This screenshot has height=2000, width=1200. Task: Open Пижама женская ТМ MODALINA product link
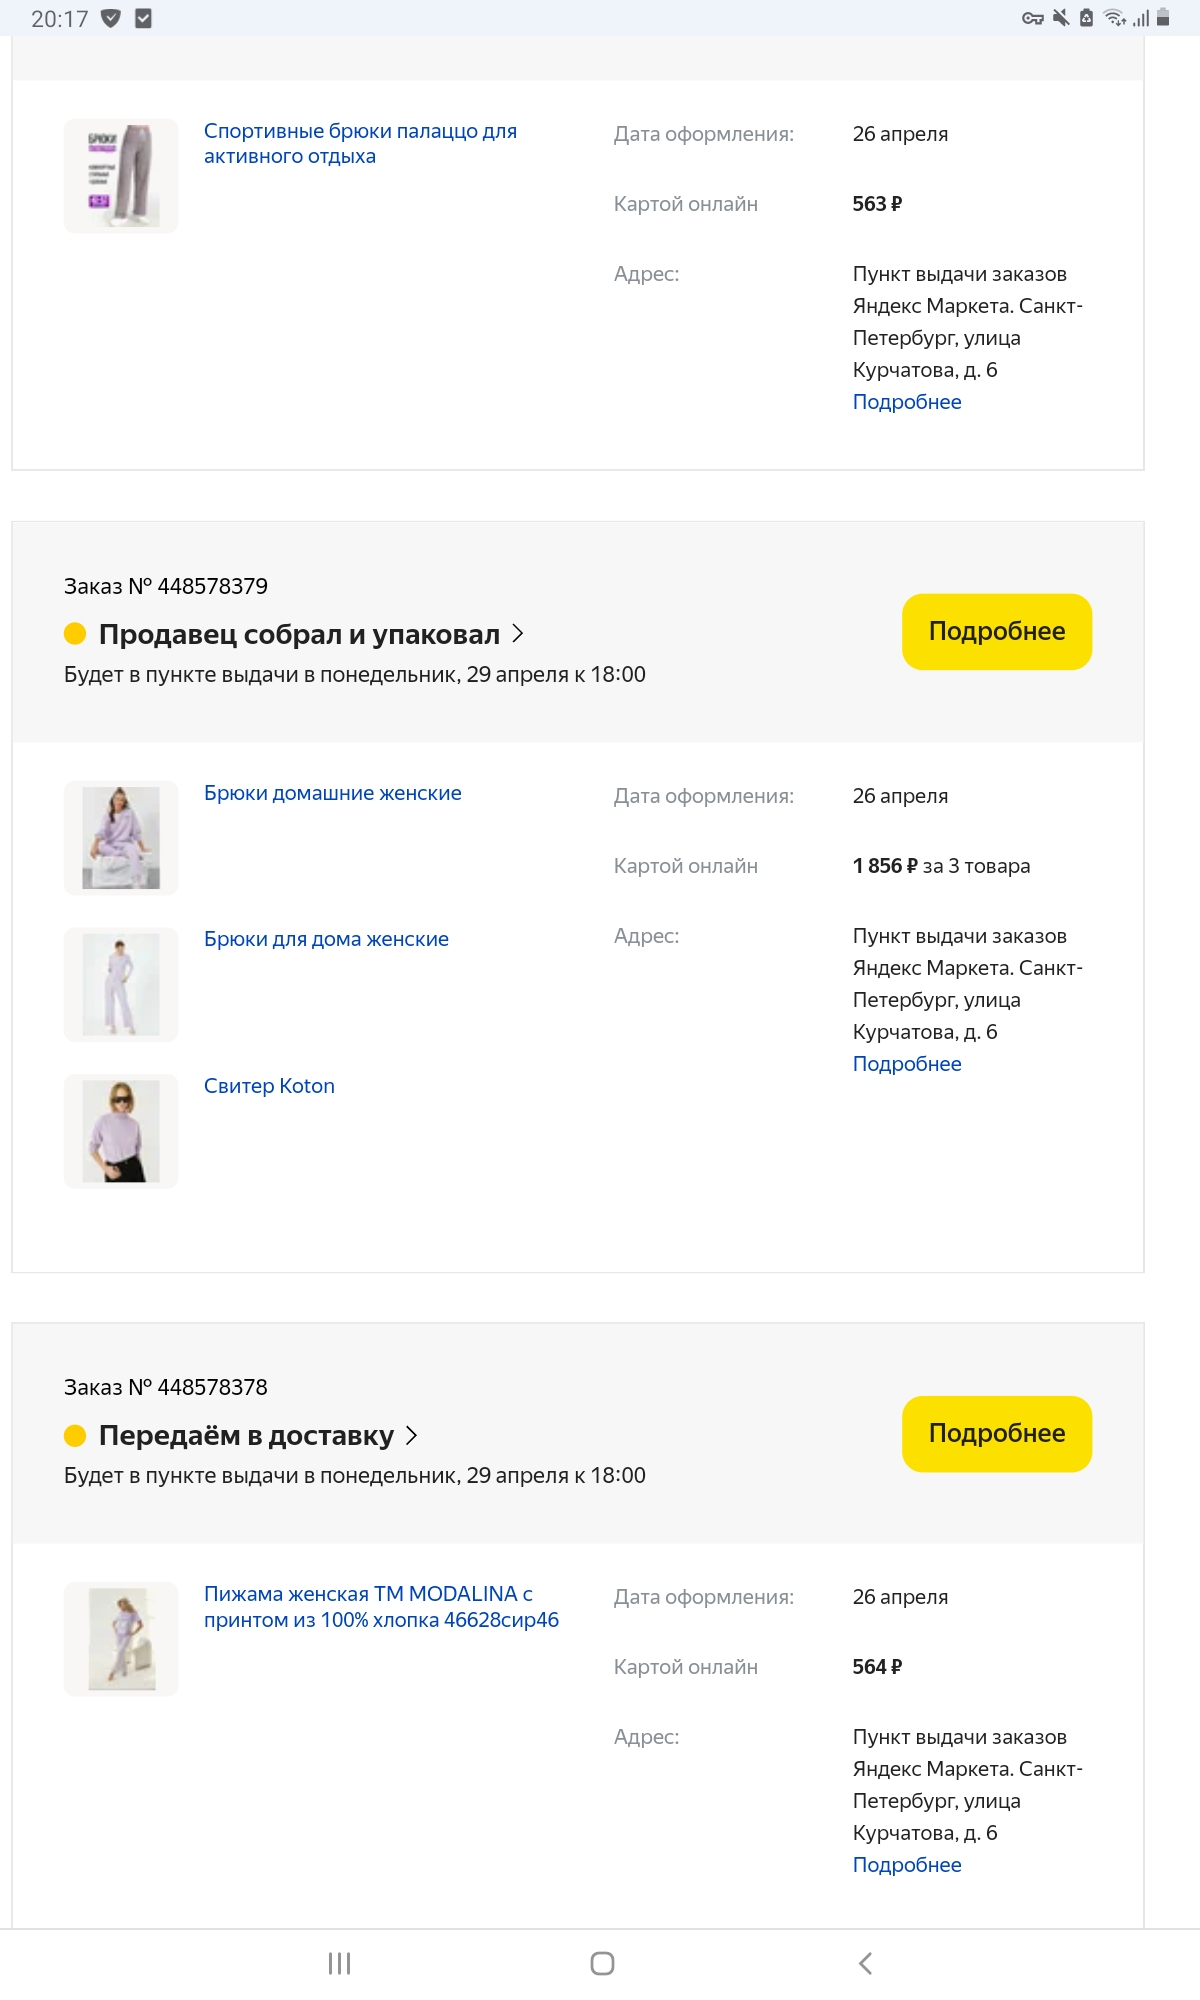381,1607
